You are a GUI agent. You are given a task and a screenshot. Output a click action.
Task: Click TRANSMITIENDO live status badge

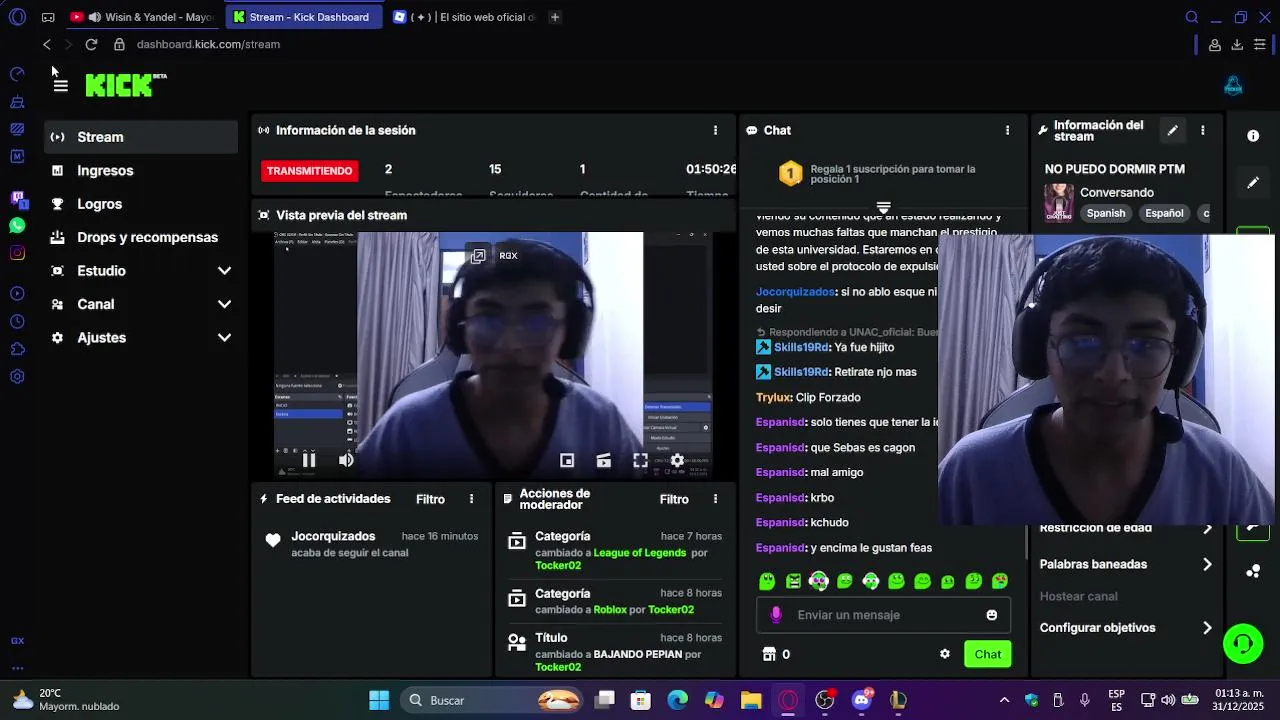309,171
